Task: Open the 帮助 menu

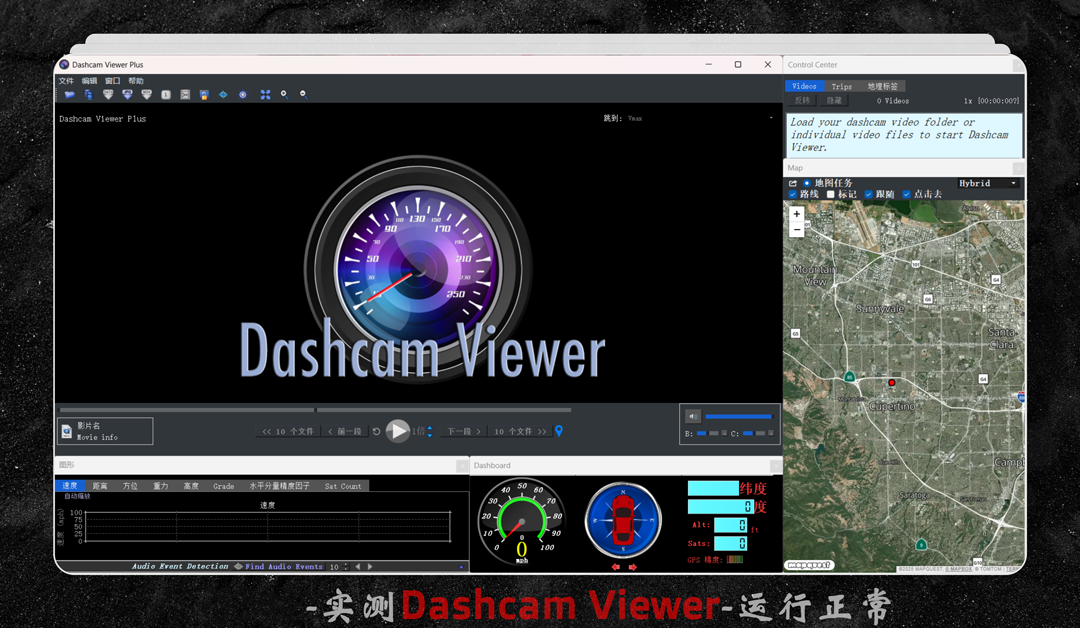Action: pos(136,81)
